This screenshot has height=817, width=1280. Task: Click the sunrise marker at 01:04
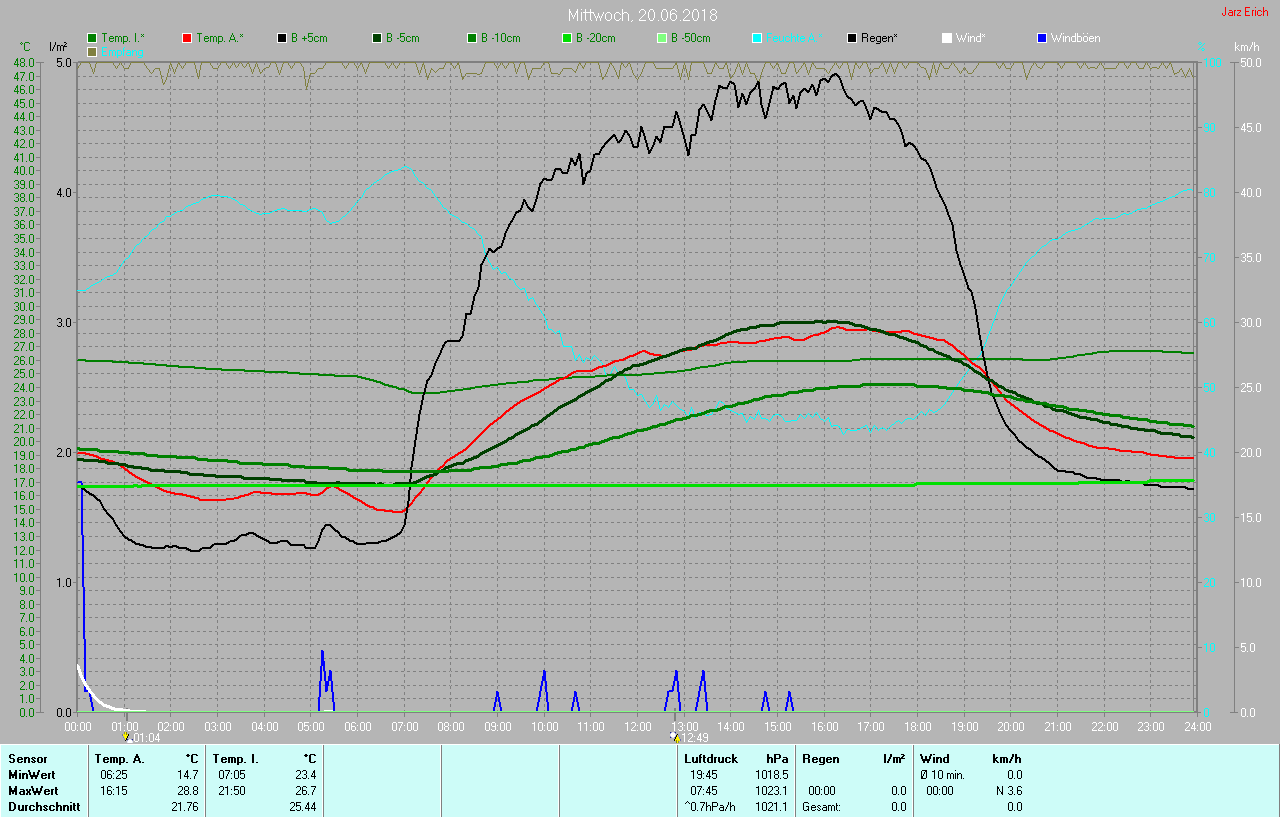tap(127, 737)
